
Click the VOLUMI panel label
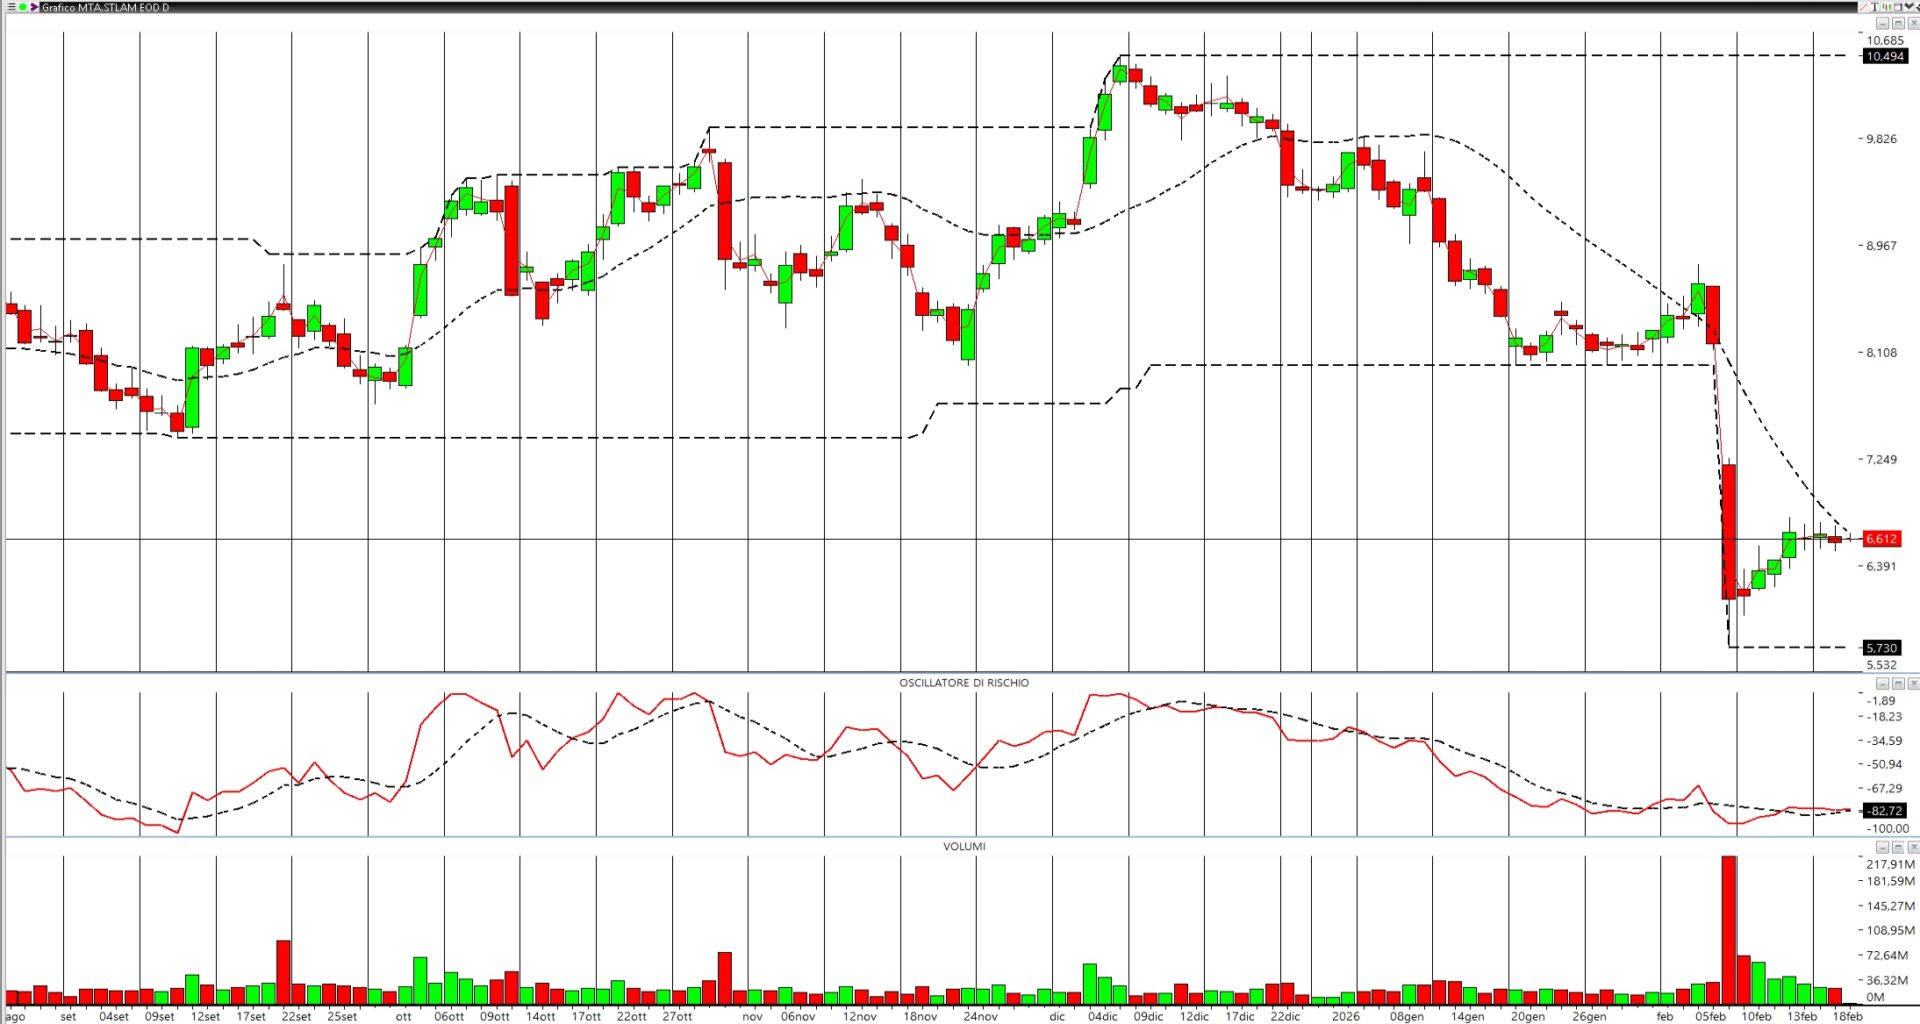[x=963, y=847]
